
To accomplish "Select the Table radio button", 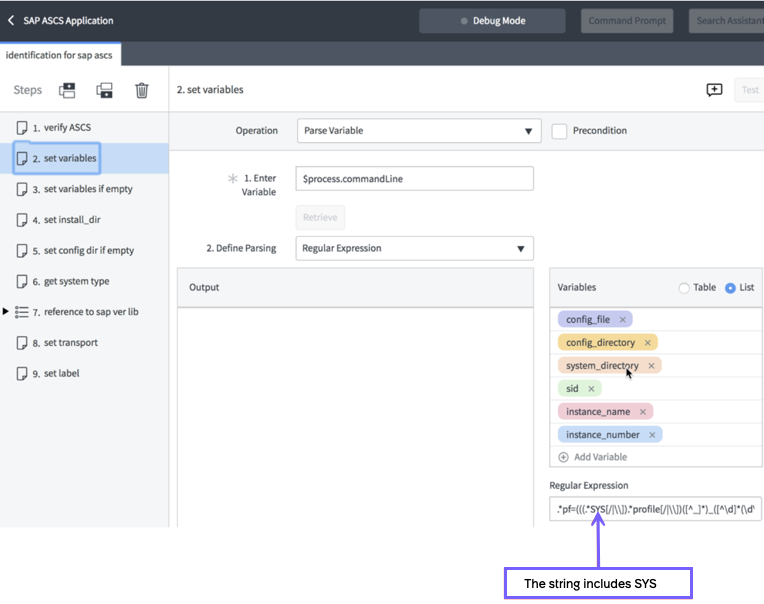I will 684,288.
